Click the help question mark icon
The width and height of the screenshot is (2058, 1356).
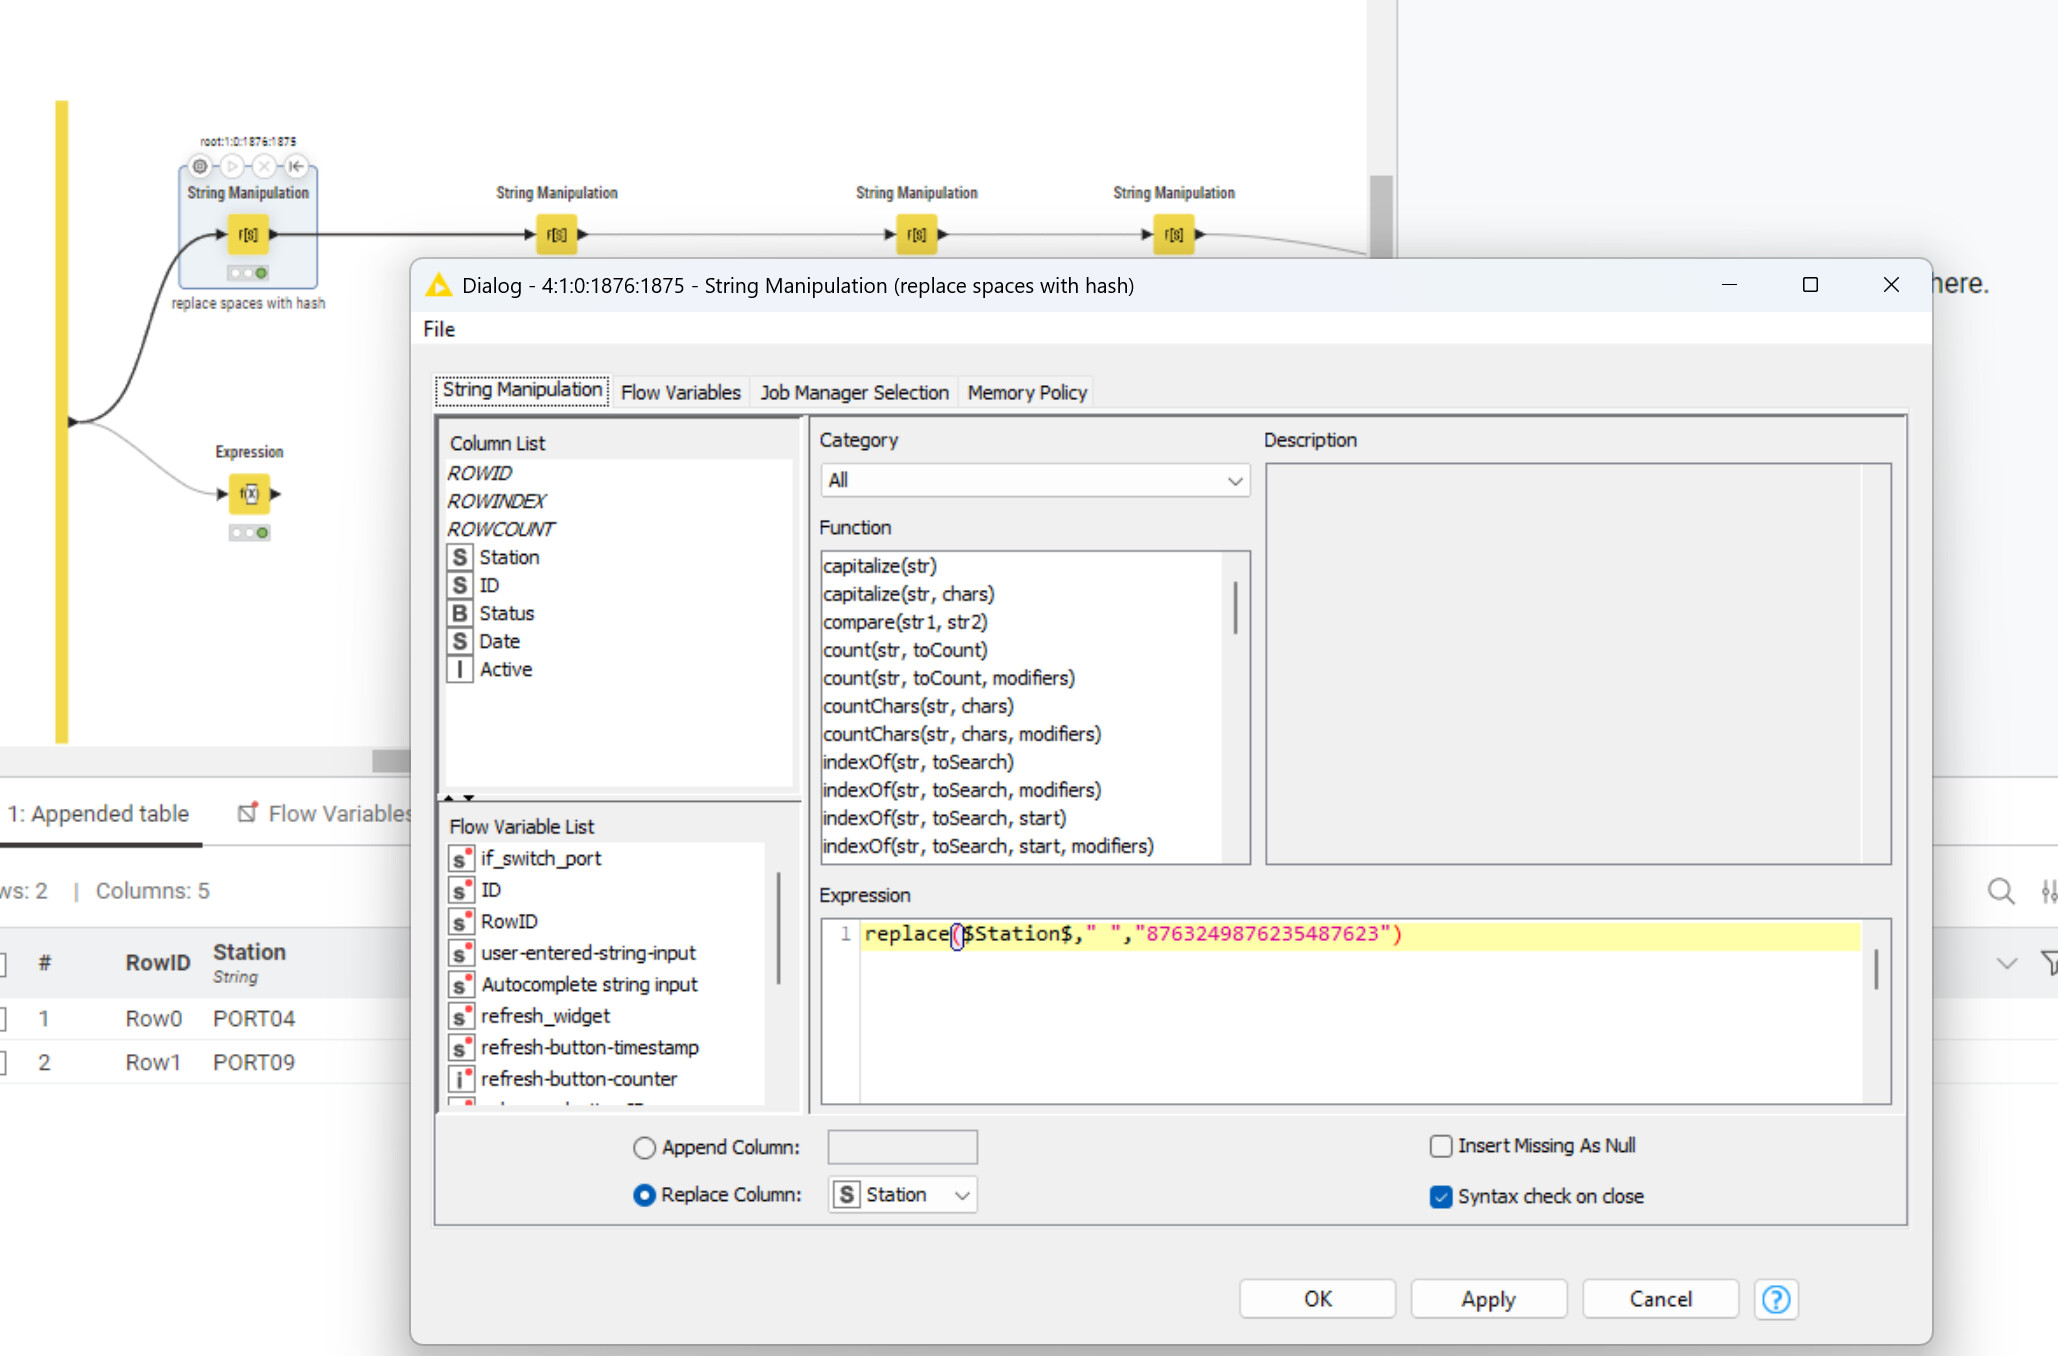(1776, 1299)
